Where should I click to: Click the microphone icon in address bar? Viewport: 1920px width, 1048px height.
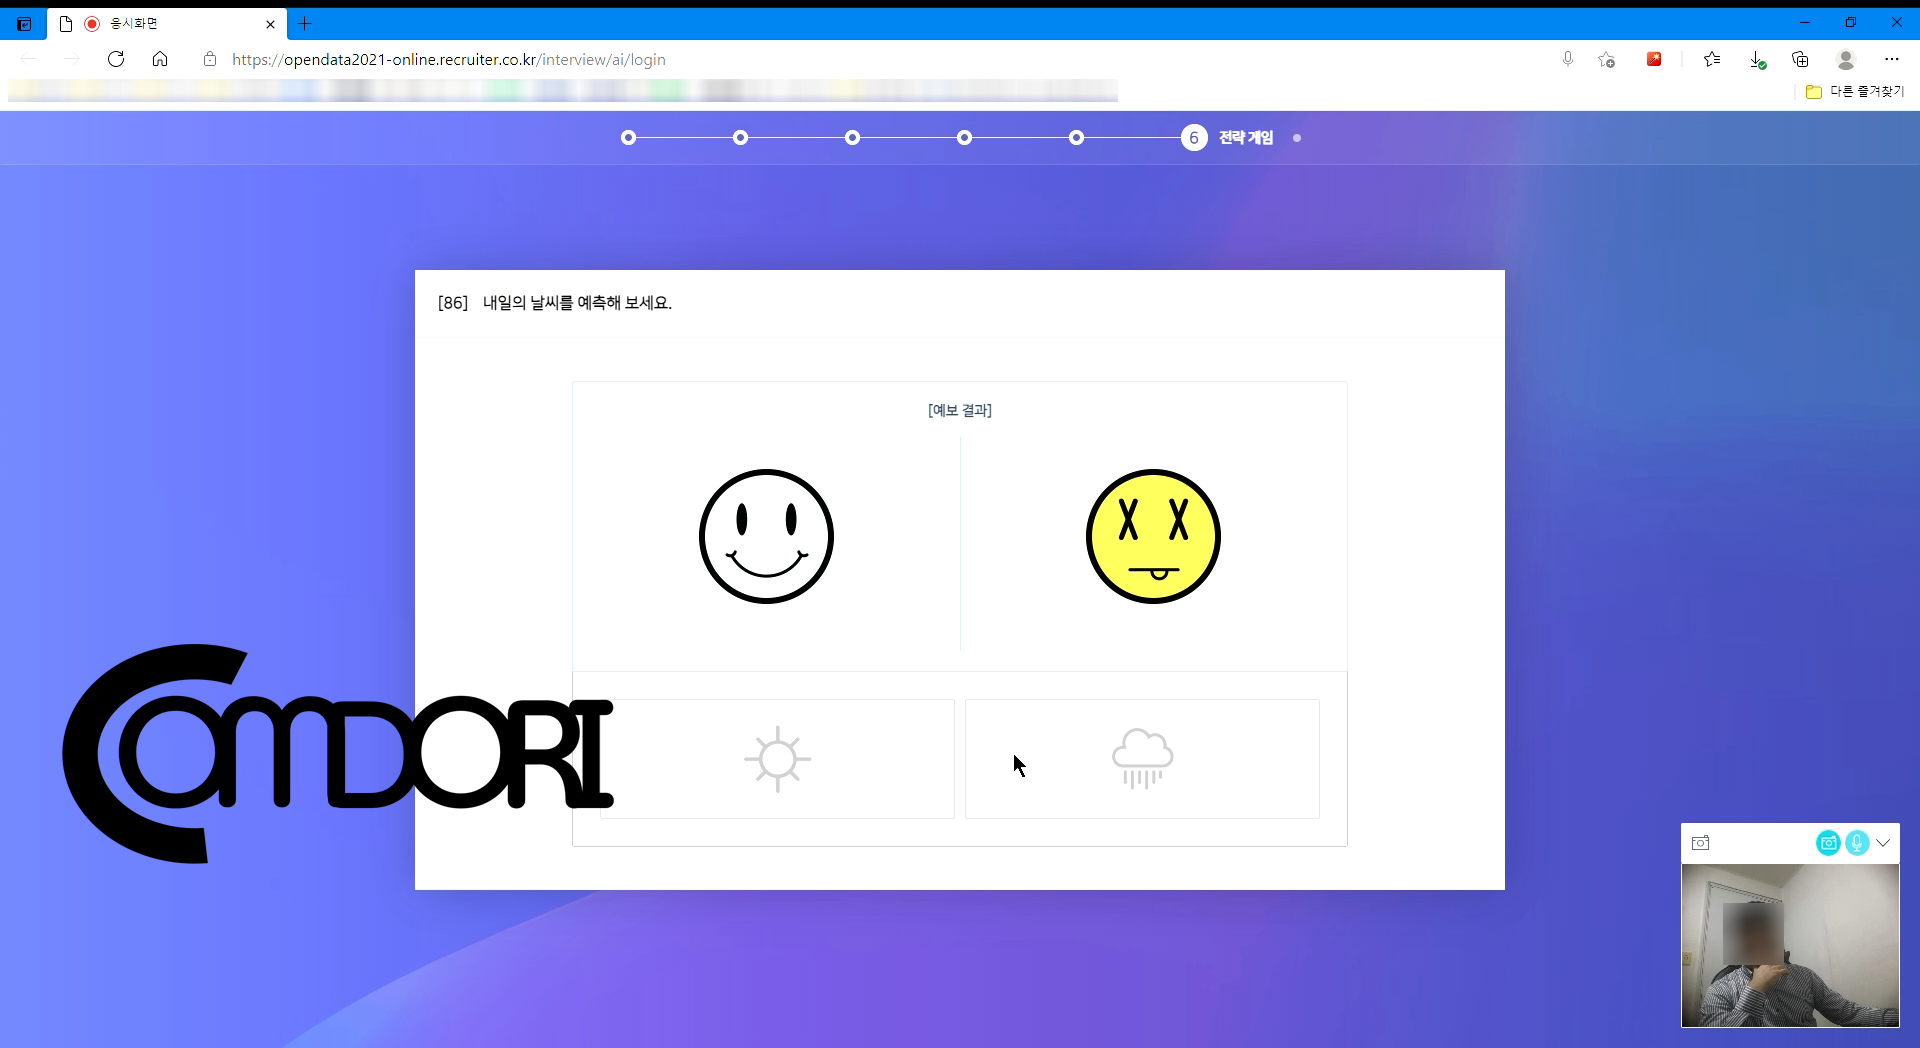tap(1568, 59)
